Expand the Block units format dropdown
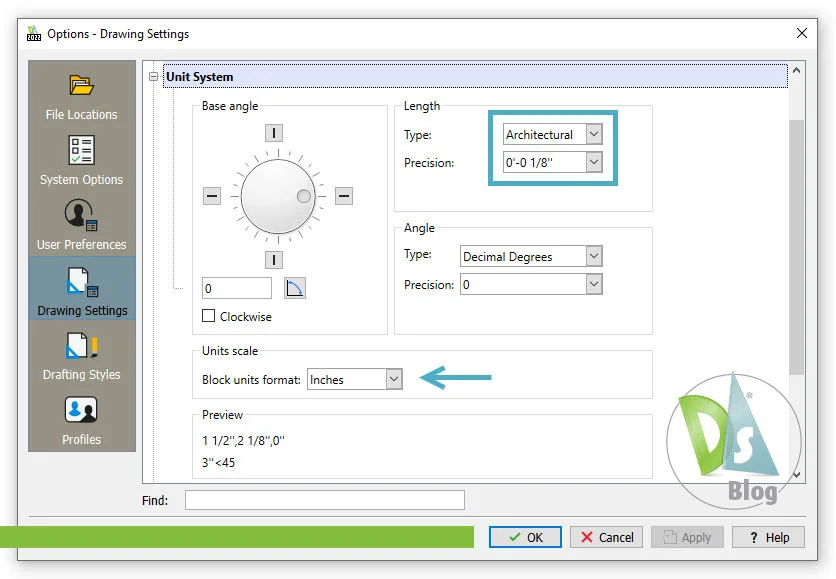 393,379
